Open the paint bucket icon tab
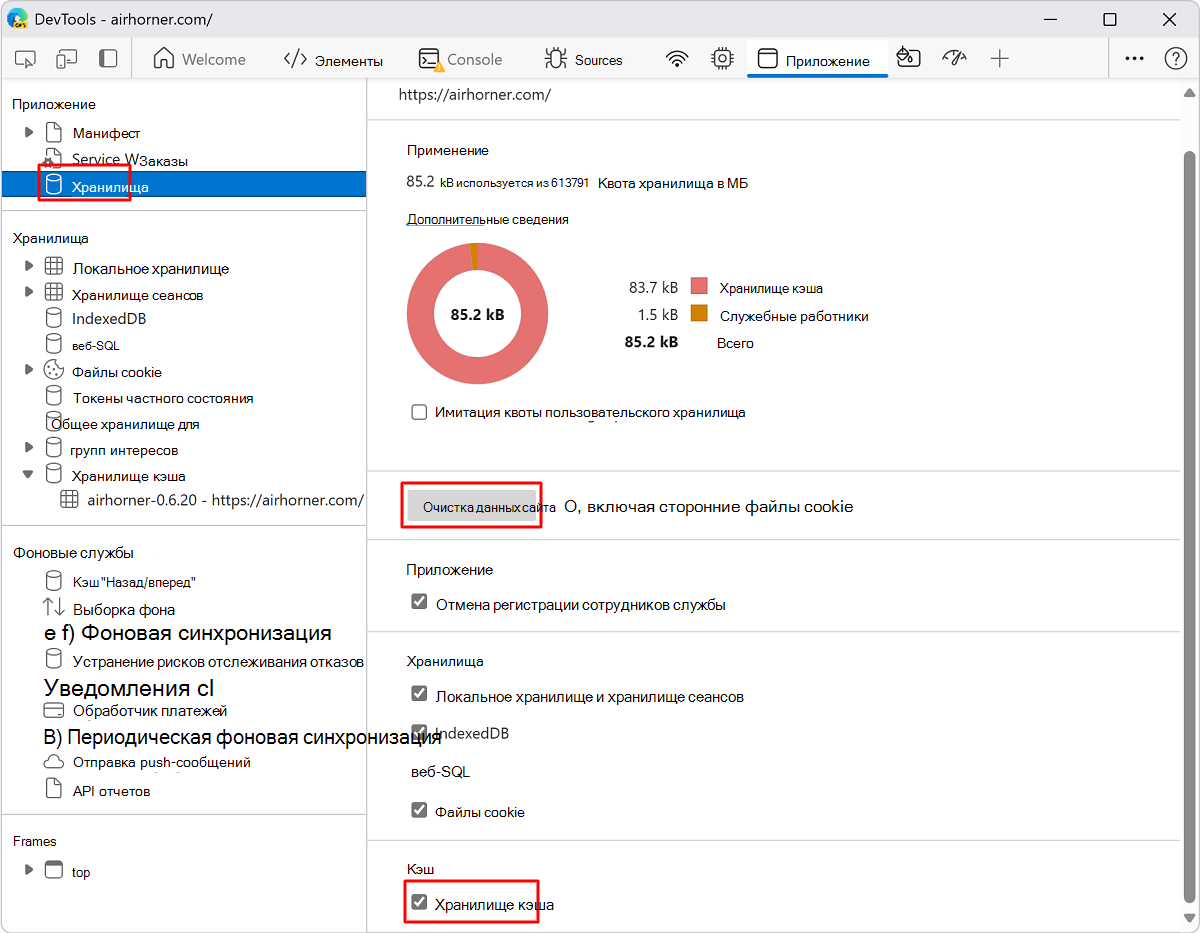 (x=908, y=59)
